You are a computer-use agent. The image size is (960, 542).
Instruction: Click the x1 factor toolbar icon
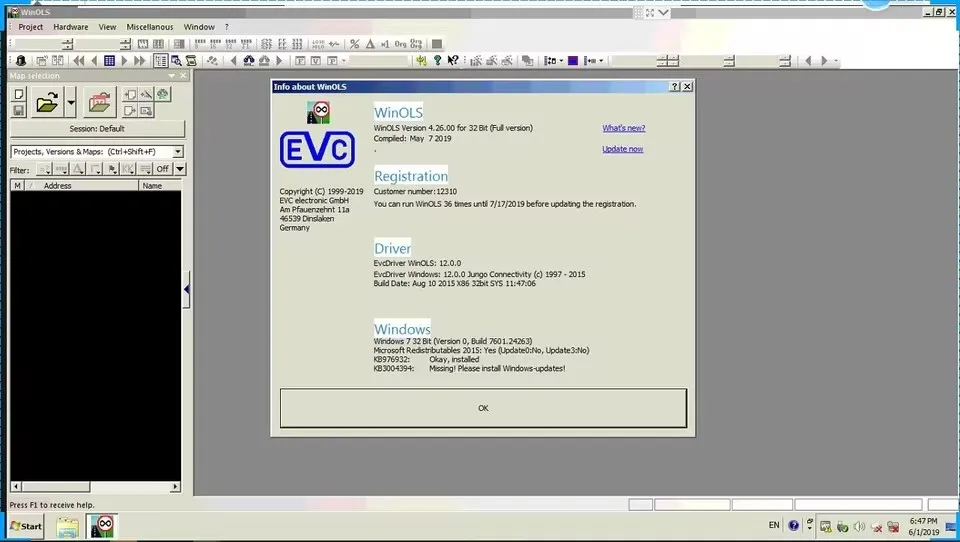[x=385, y=44]
